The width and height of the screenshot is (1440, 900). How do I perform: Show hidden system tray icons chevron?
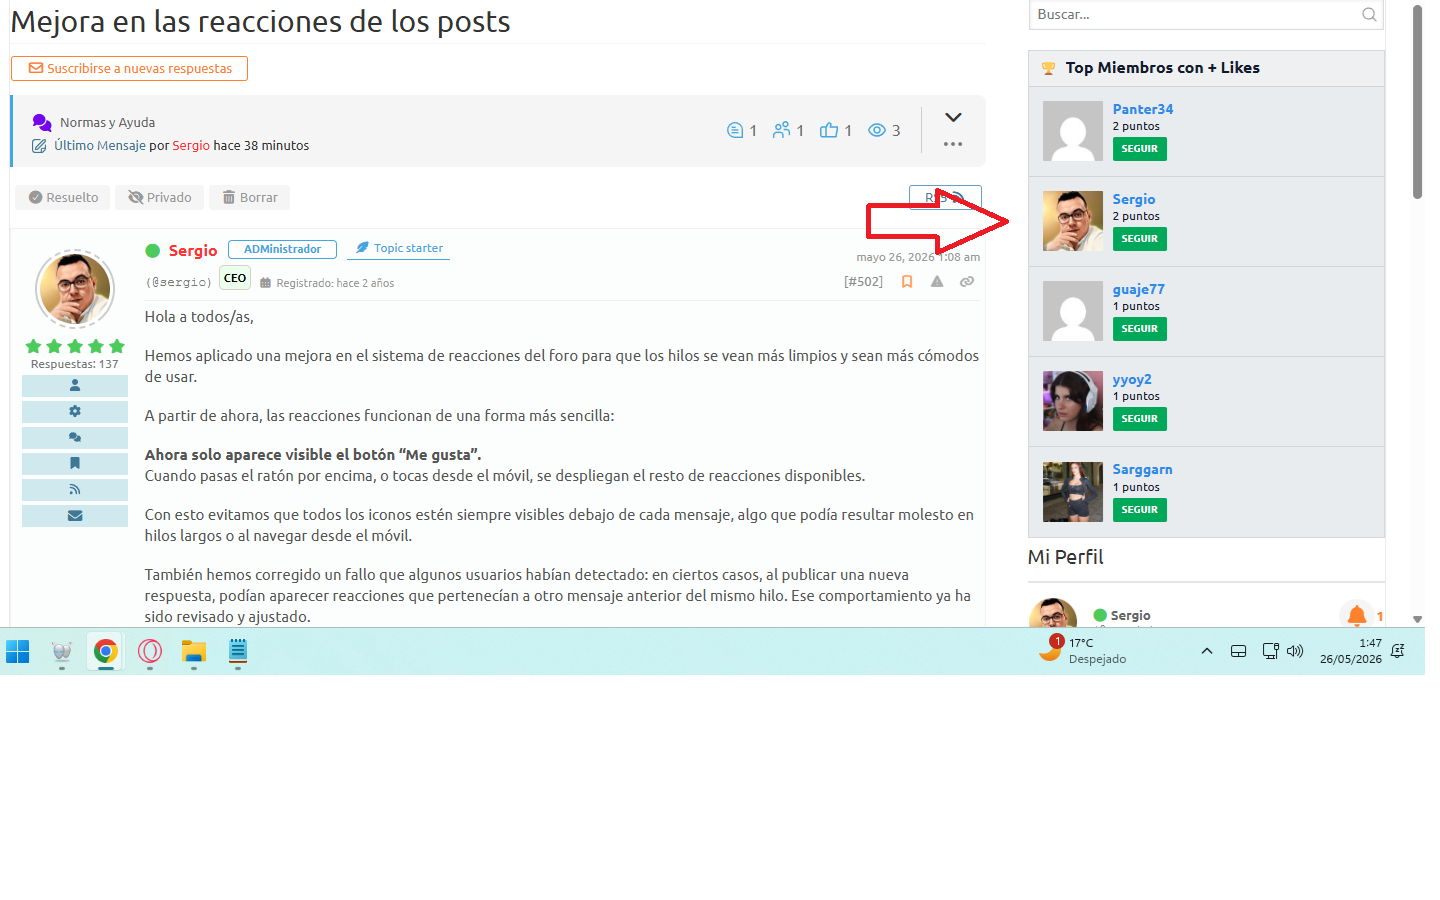click(x=1207, y=651)
